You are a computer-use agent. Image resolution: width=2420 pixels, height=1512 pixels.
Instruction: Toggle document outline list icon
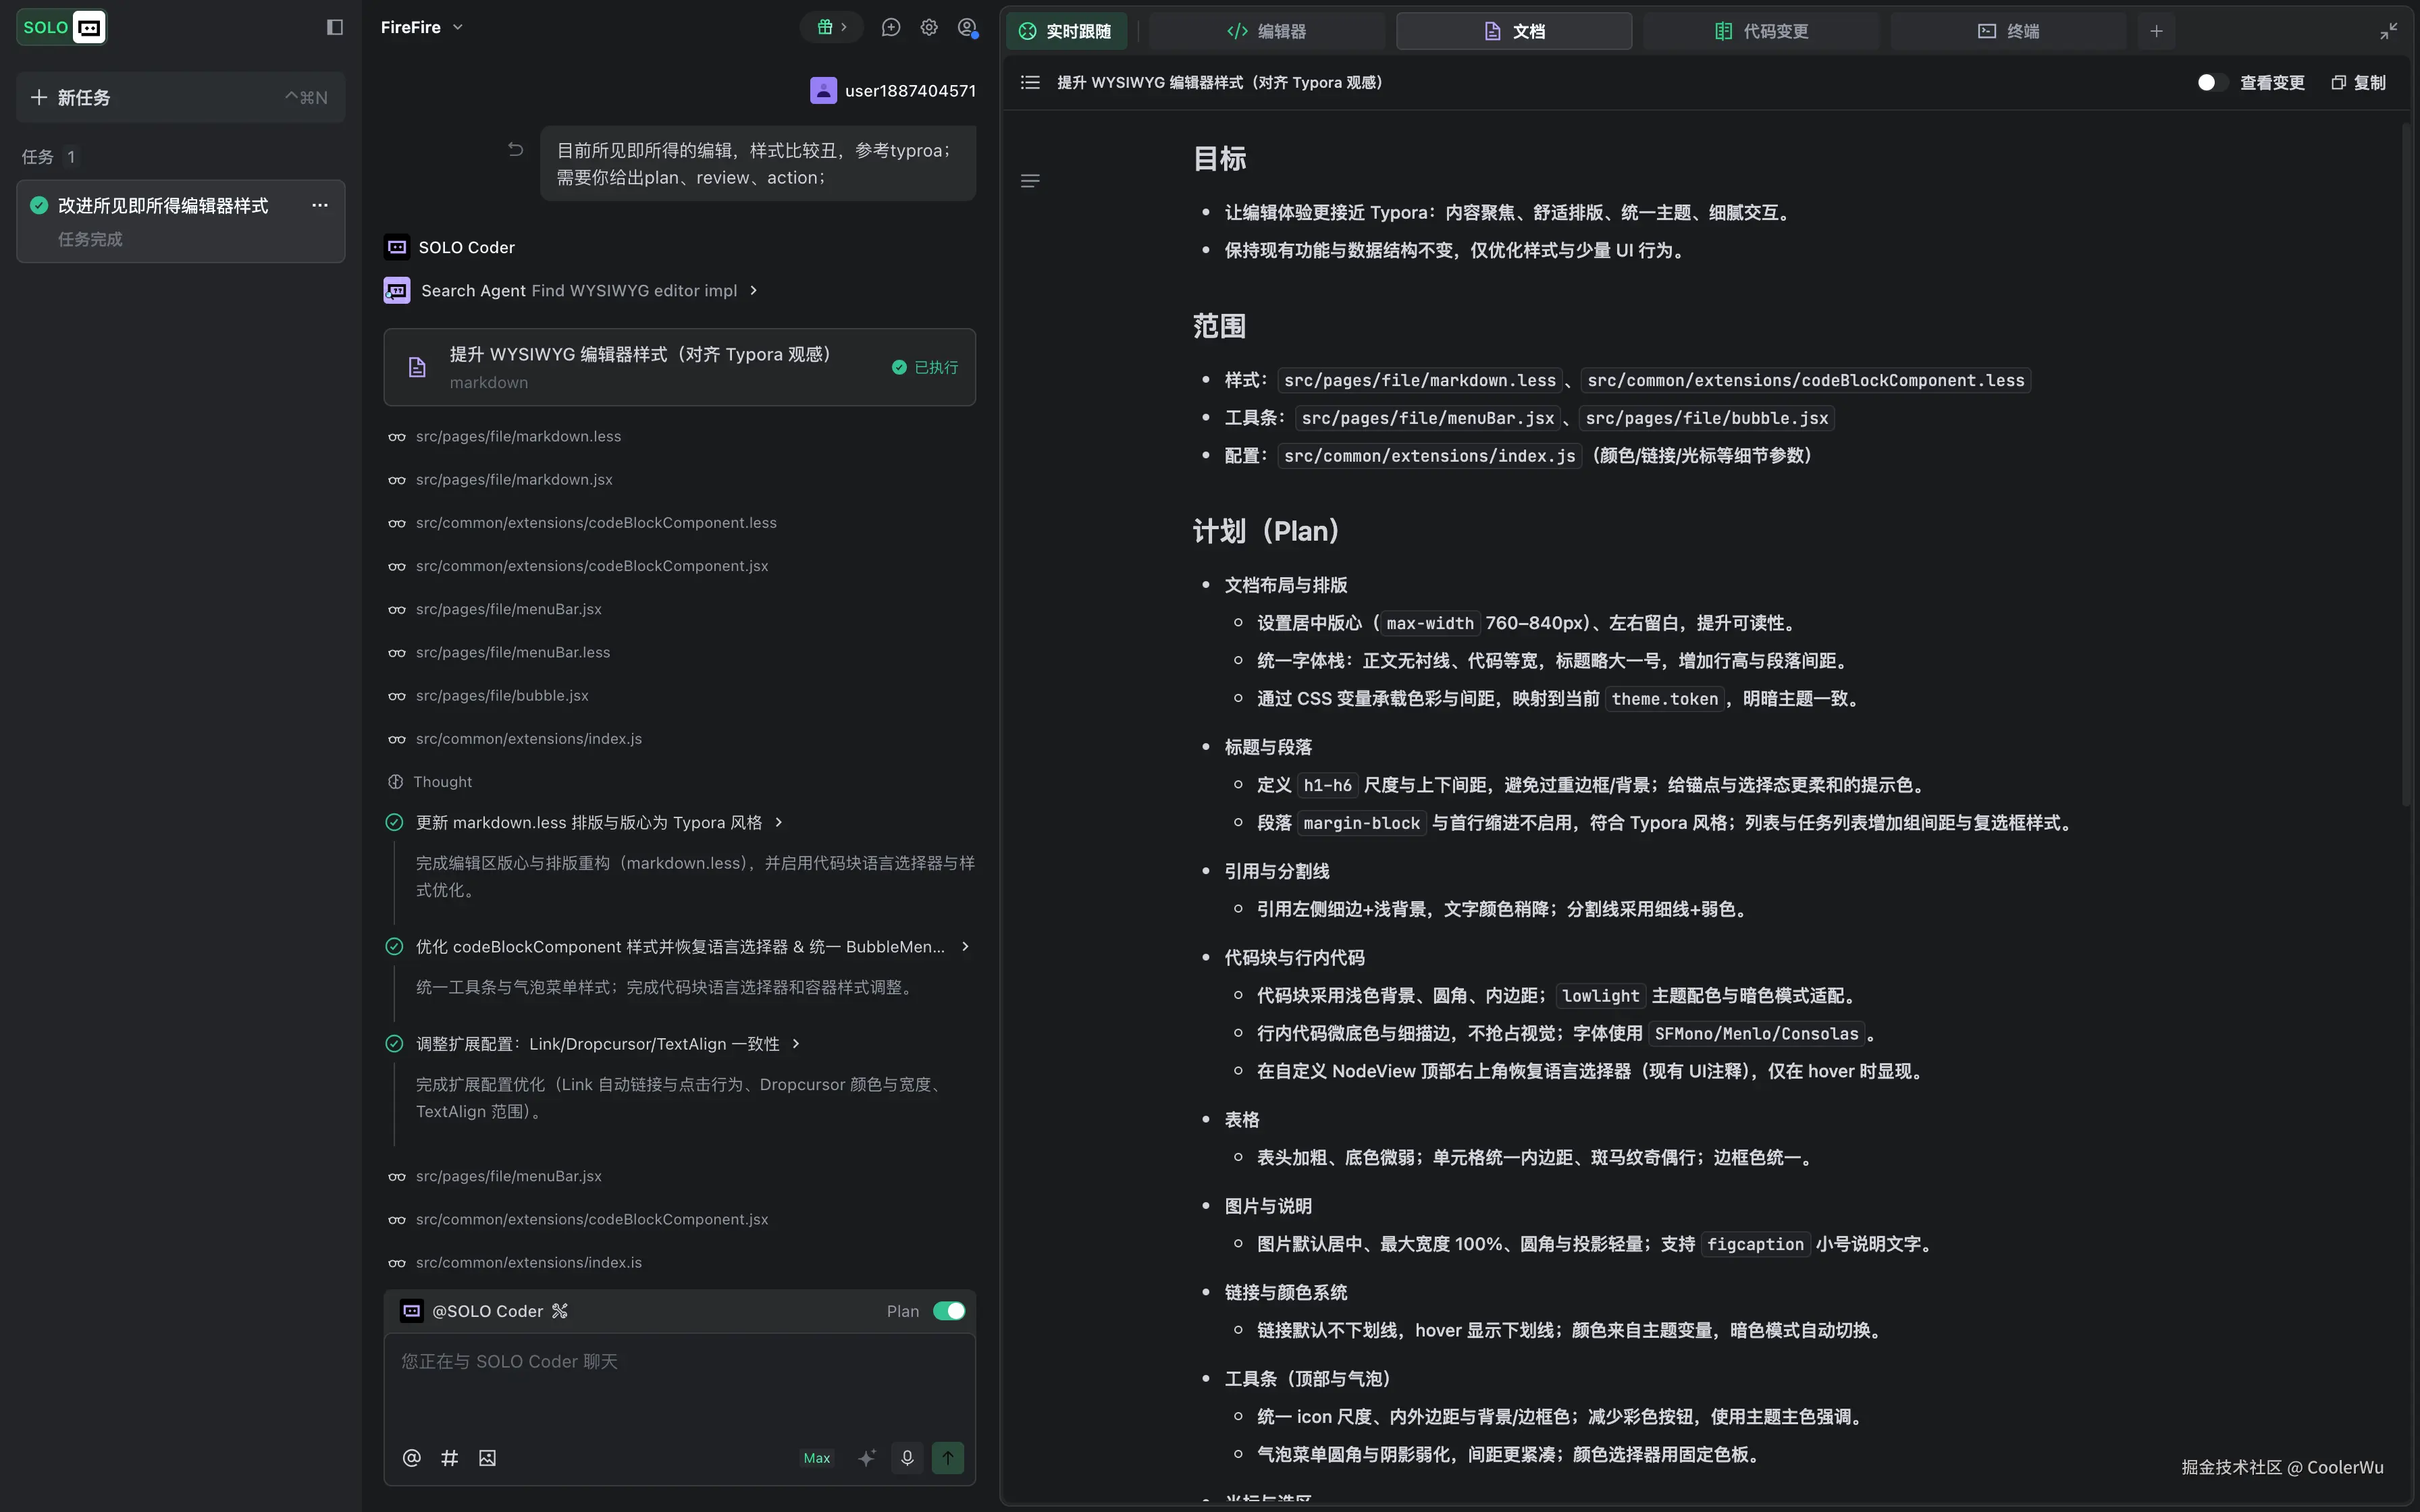1030,82
